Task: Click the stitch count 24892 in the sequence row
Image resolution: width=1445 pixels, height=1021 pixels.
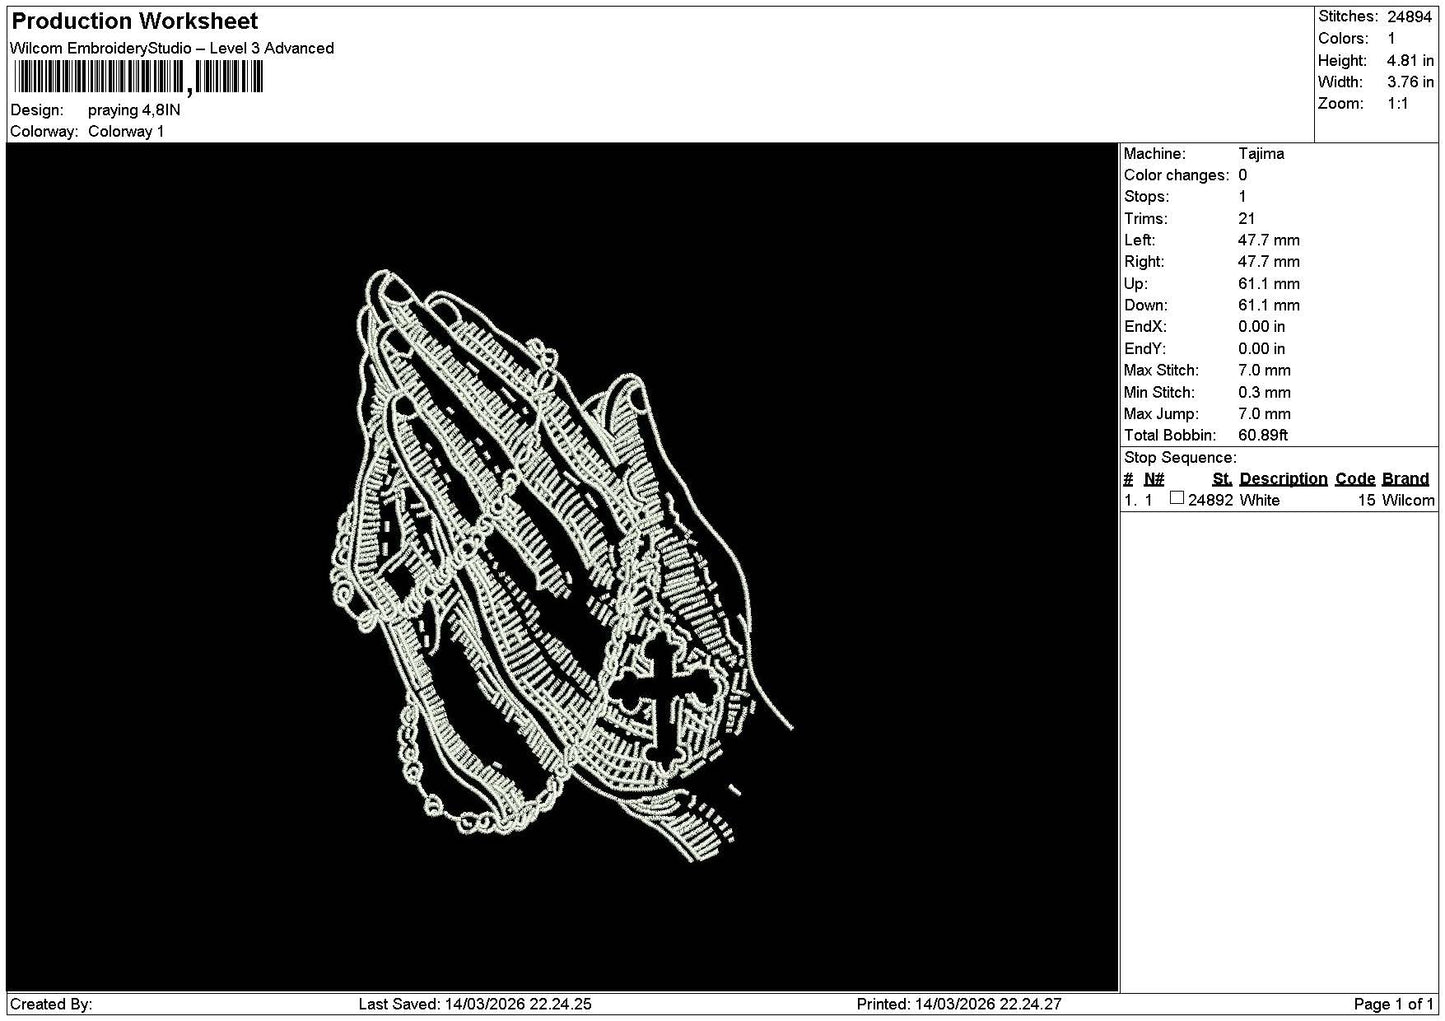Action: [x=1210, y=500]
